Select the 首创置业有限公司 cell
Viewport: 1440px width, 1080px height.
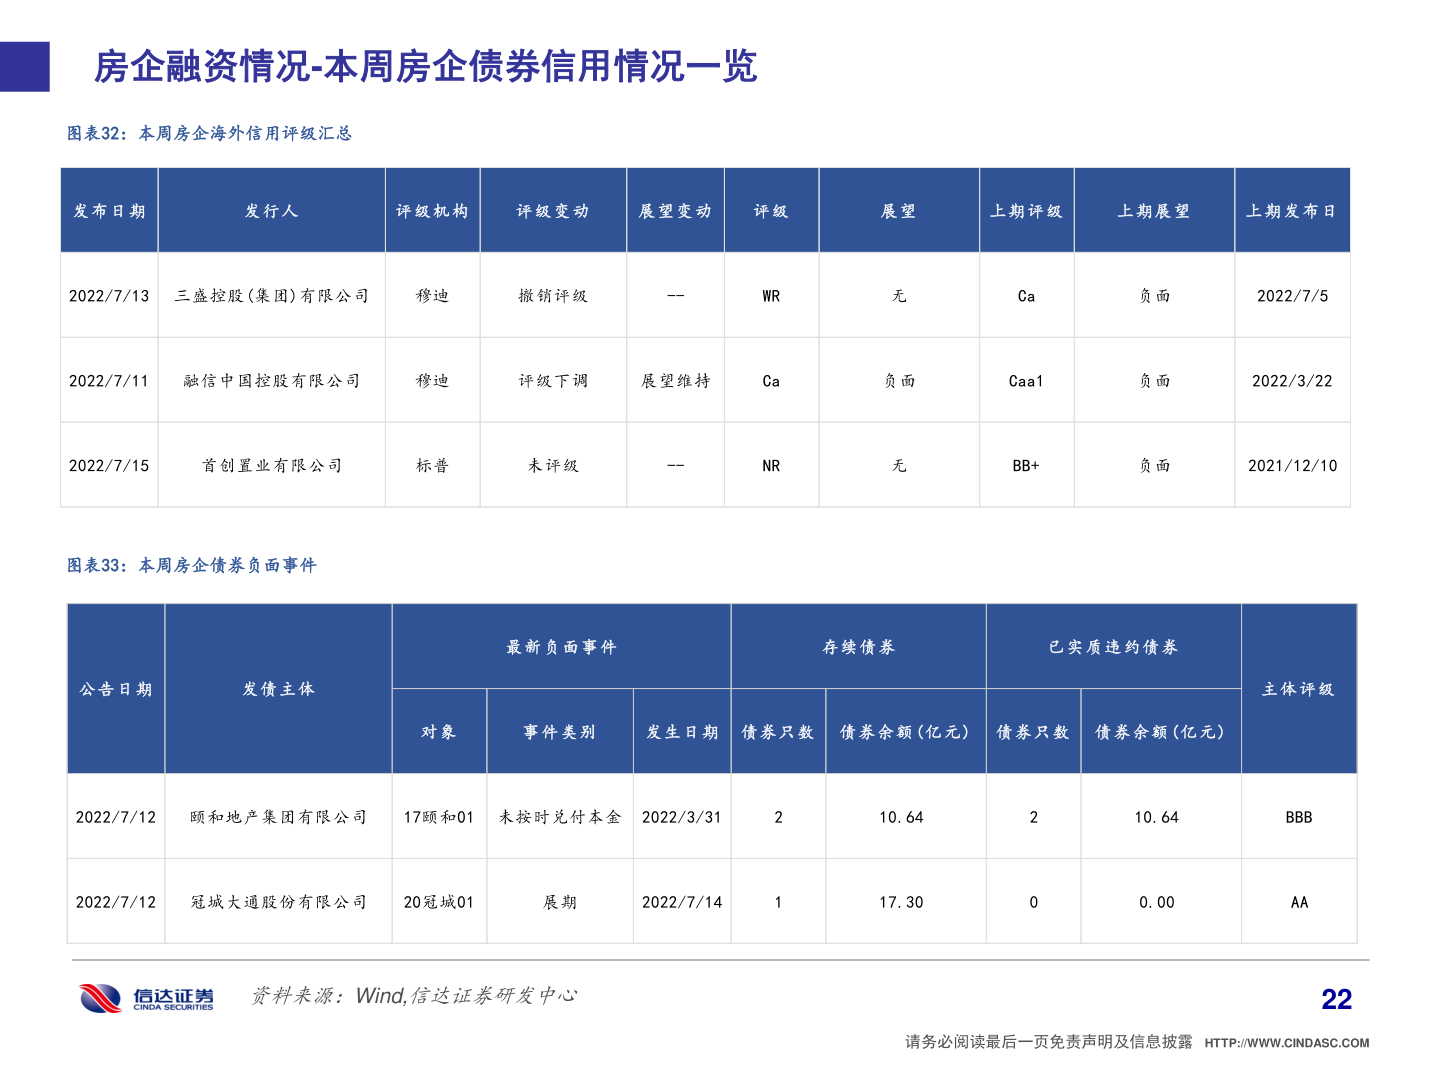pyautogui.click(x=271, y=464)
